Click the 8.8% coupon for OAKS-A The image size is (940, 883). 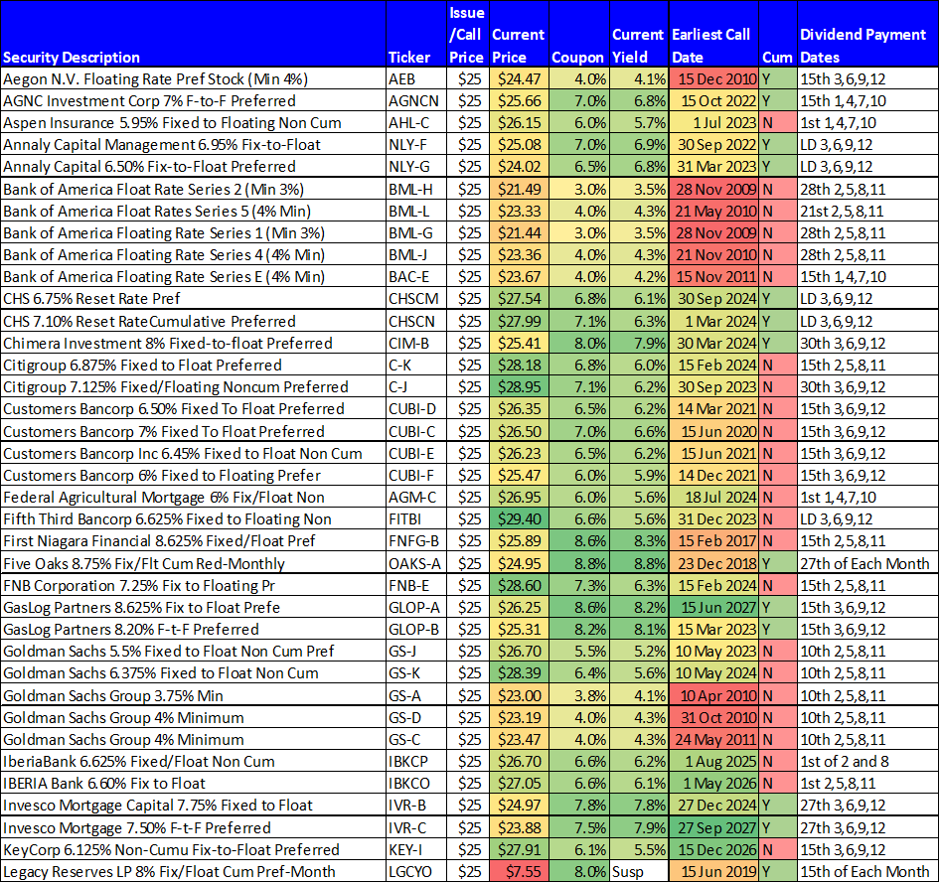click(579, 563)
